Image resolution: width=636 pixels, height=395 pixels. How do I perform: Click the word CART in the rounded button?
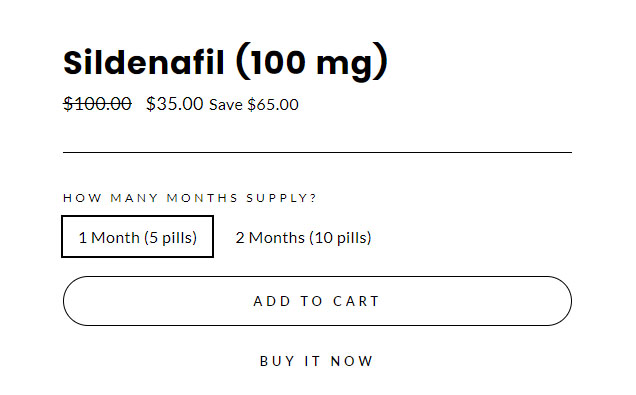tap(356, 301)
